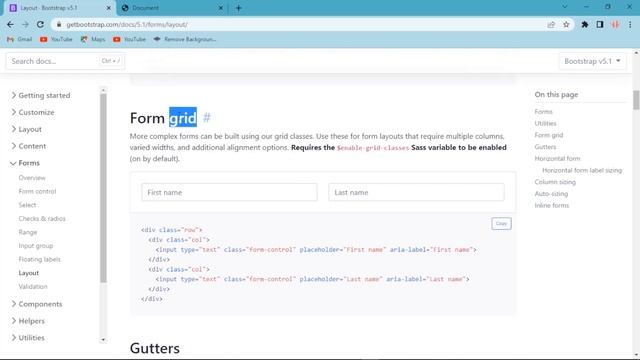The image size is (640, 360).
Task: Open the Floating labels page
Action: click(39, 259)
